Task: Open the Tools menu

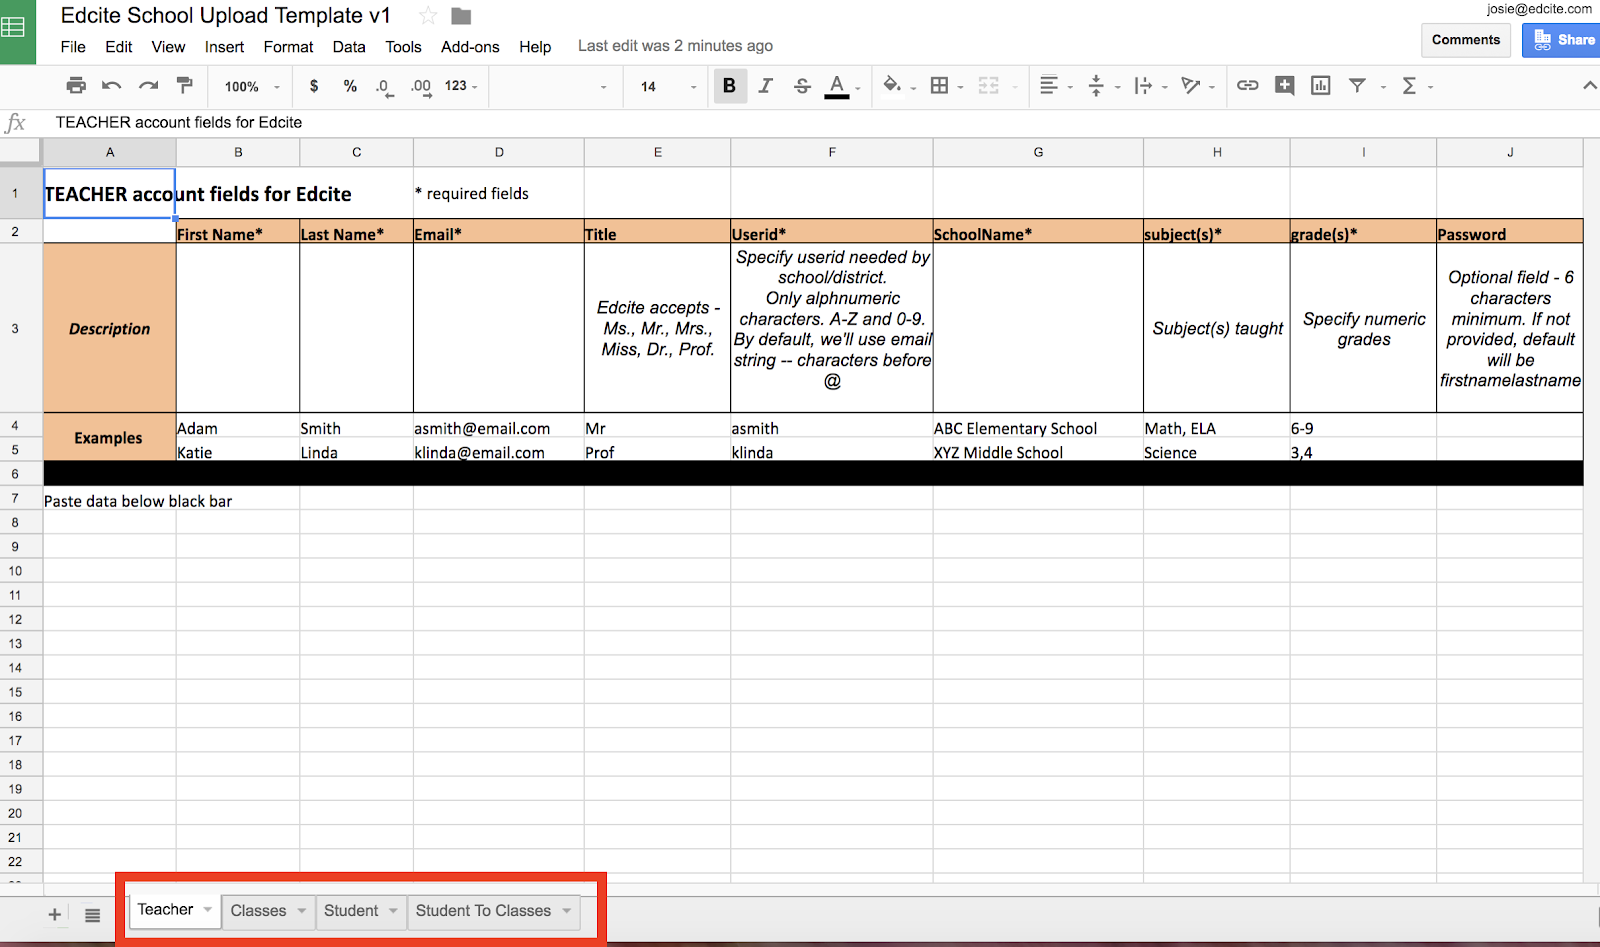Action: tap(403, 47)
